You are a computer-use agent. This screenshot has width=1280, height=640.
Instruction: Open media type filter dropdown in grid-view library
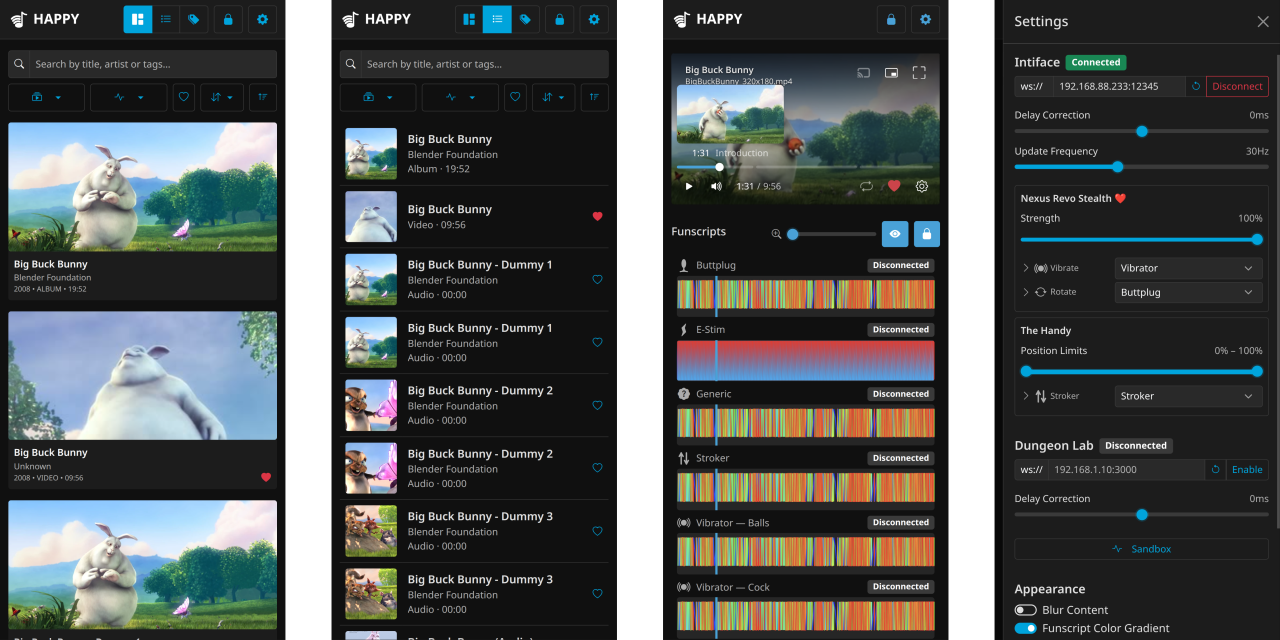tap(47, 97)
